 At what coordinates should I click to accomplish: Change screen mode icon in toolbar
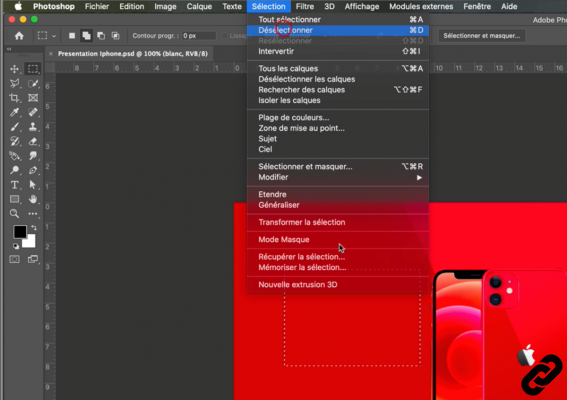(33, 259)
